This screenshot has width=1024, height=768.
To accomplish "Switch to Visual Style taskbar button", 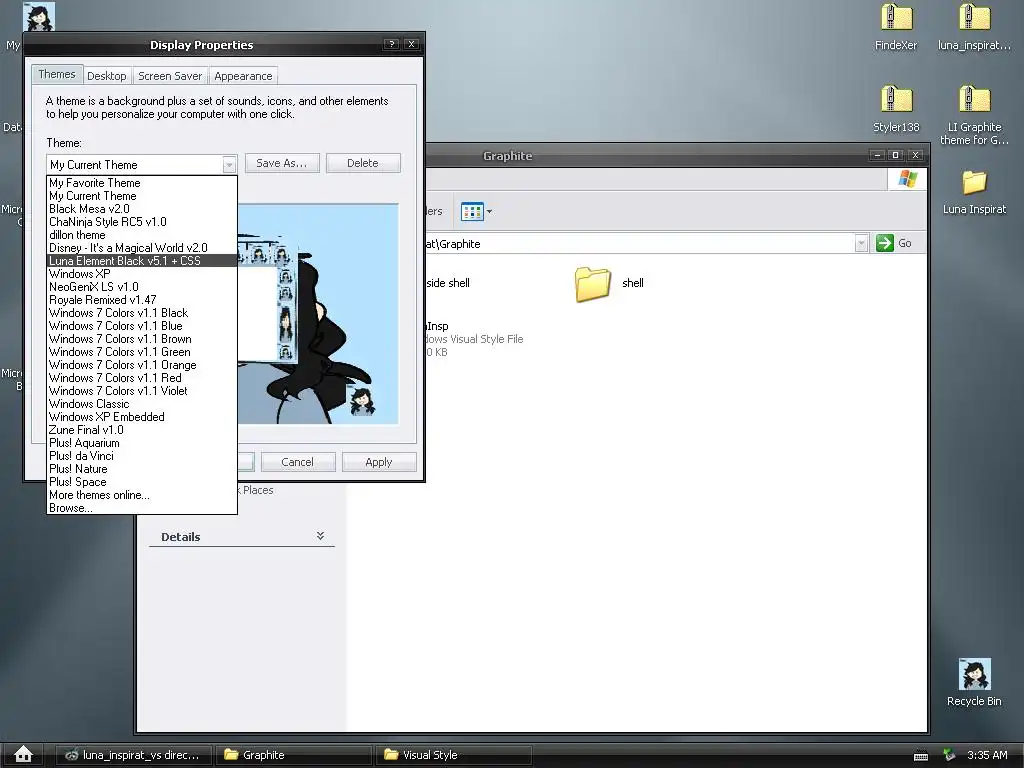I will tap(454, 755).
